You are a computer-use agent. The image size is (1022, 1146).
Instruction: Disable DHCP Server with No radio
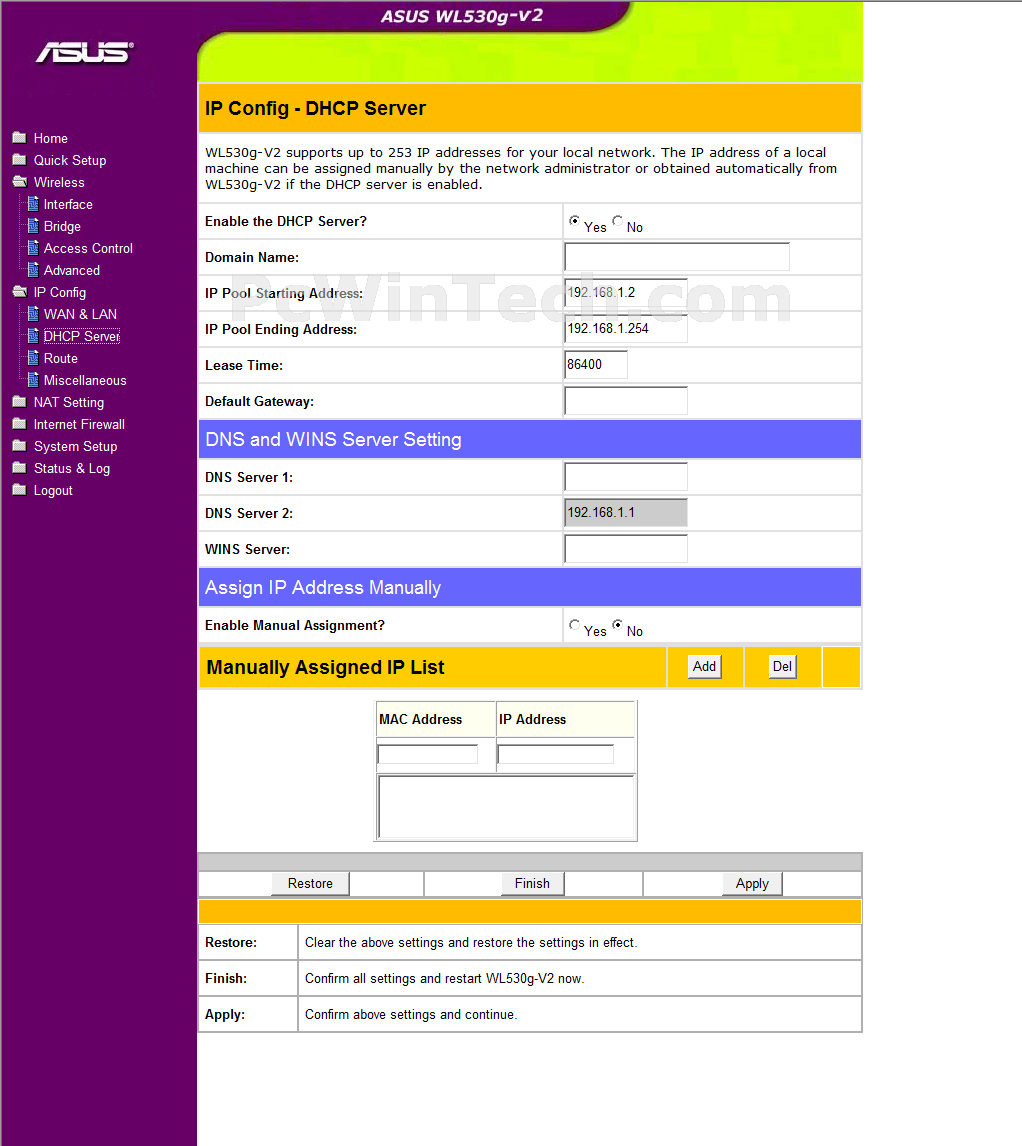618,221
